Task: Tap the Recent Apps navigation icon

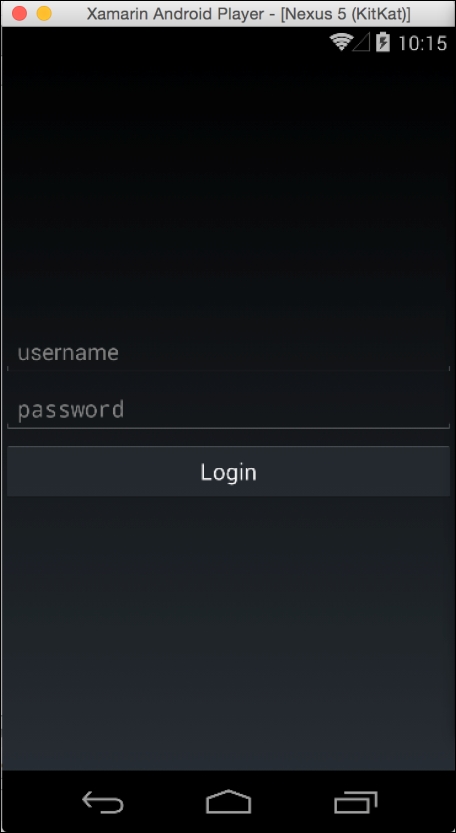Action: click(x=356, y=802)
